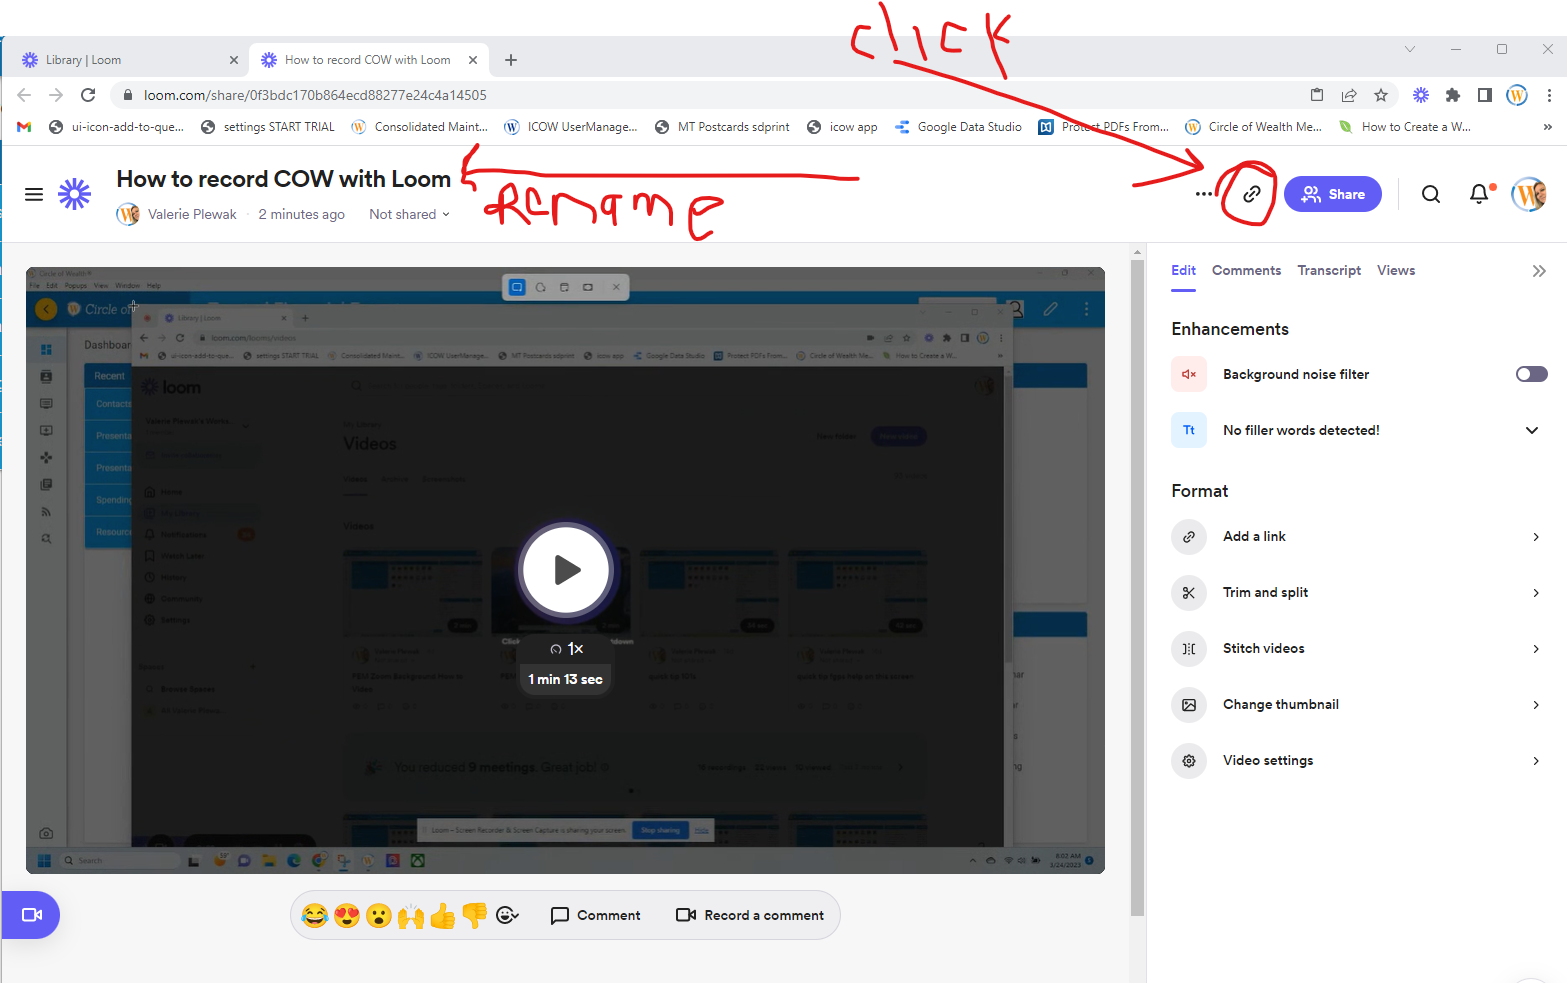
Task: Bookmark this page with the star
Action: [x=1381, y=95]
